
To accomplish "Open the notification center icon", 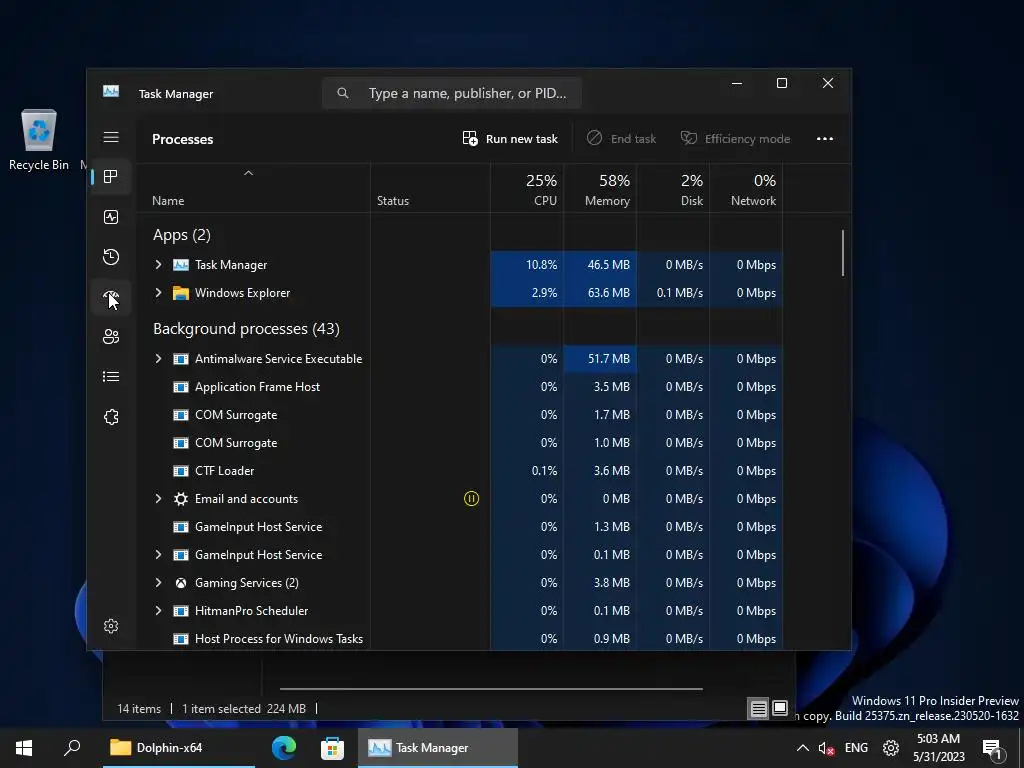I will pos(994,749).
